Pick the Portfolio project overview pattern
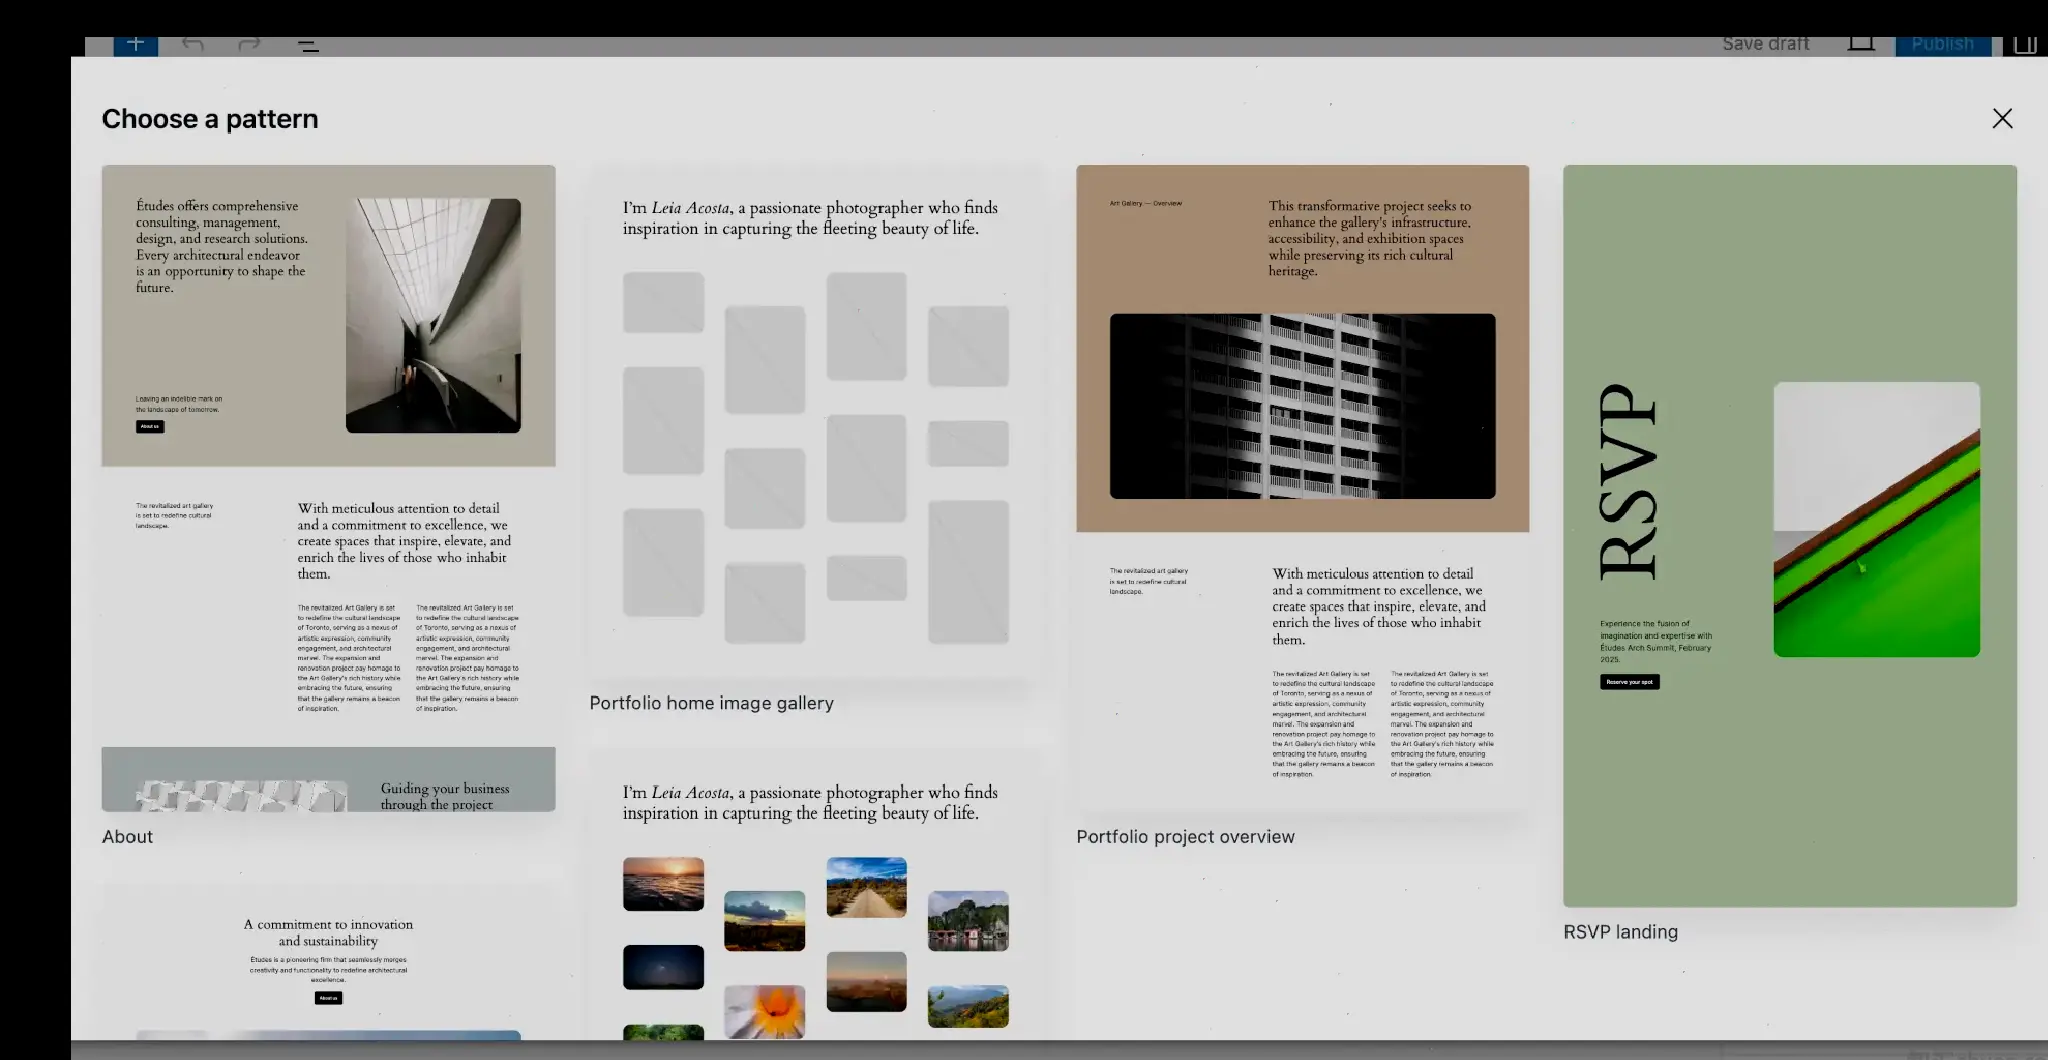The width and height of the screenshot is (2048, 1060). click(x=1302, y=488)
